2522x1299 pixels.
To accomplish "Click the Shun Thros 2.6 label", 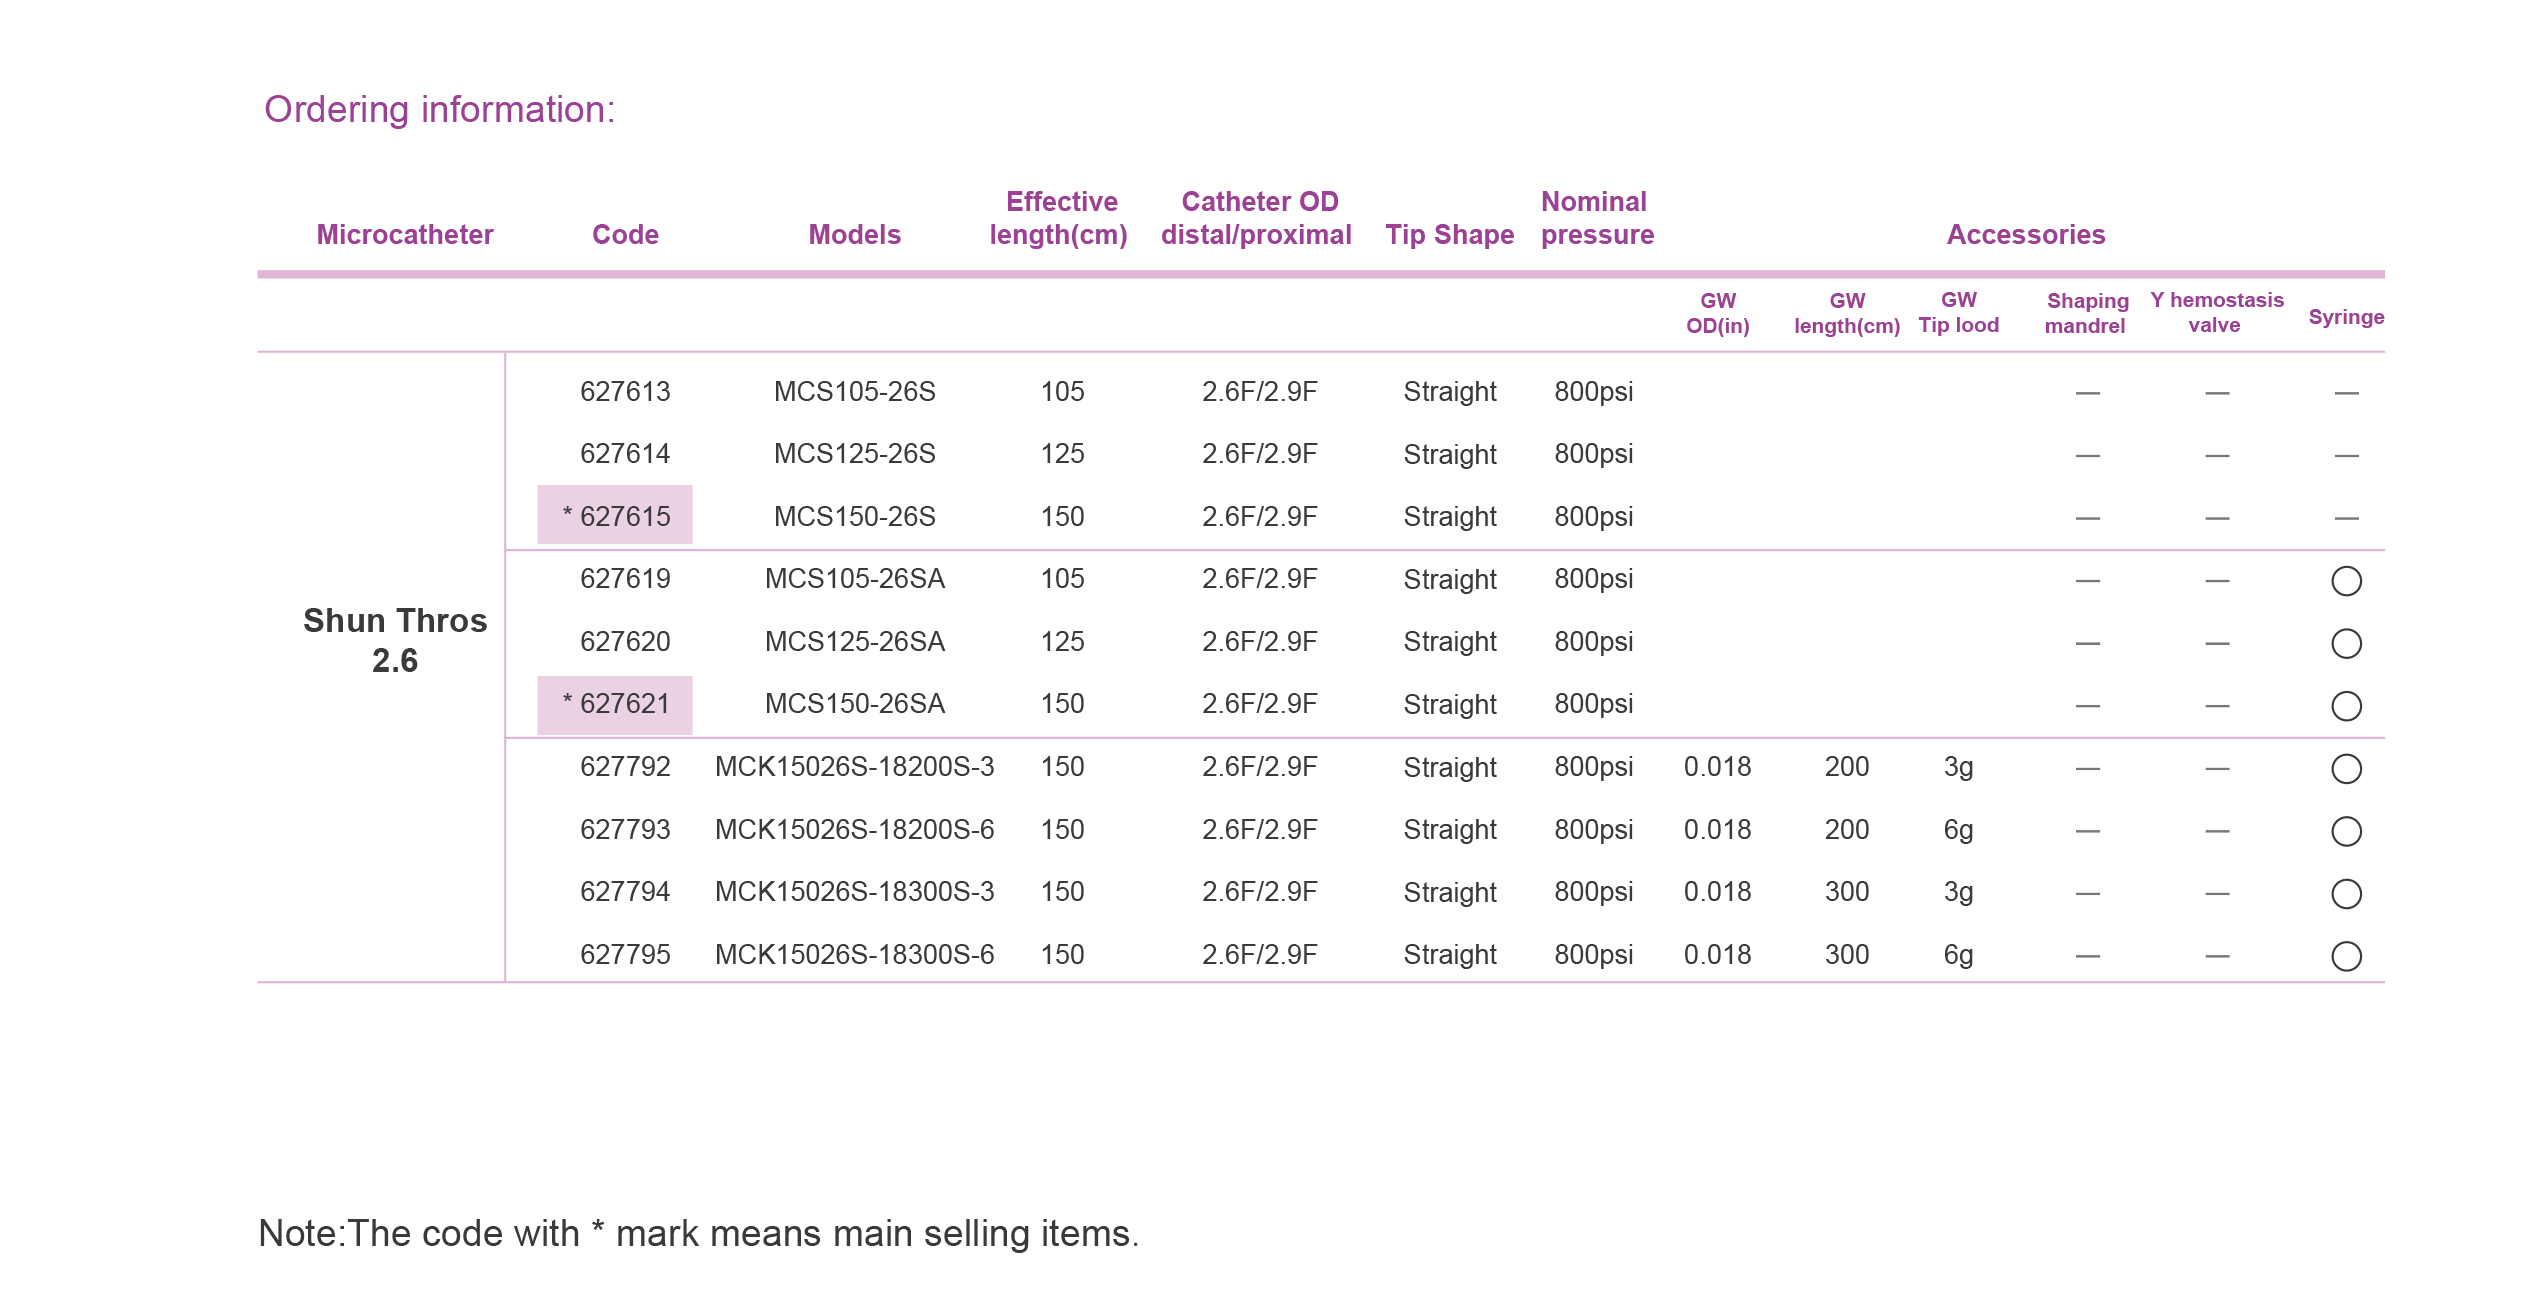I will tap(395, 640).
